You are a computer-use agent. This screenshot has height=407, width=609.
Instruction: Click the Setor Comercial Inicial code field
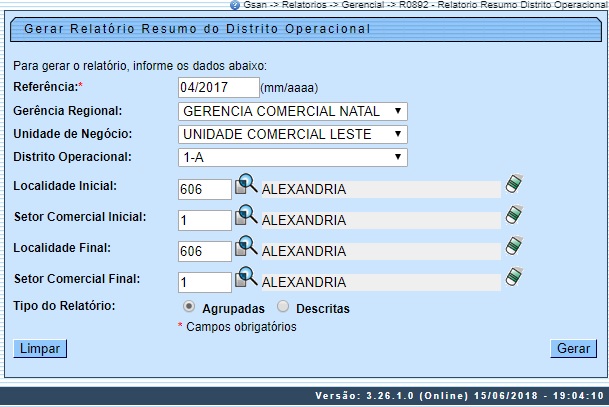(204, 220)
